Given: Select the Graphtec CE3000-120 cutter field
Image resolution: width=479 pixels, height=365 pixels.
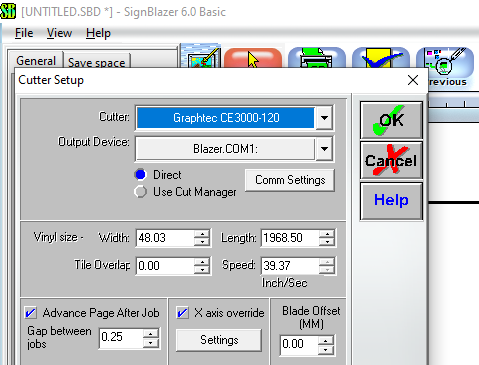Looking at the screenshot, I should click(x=226, y=118).
